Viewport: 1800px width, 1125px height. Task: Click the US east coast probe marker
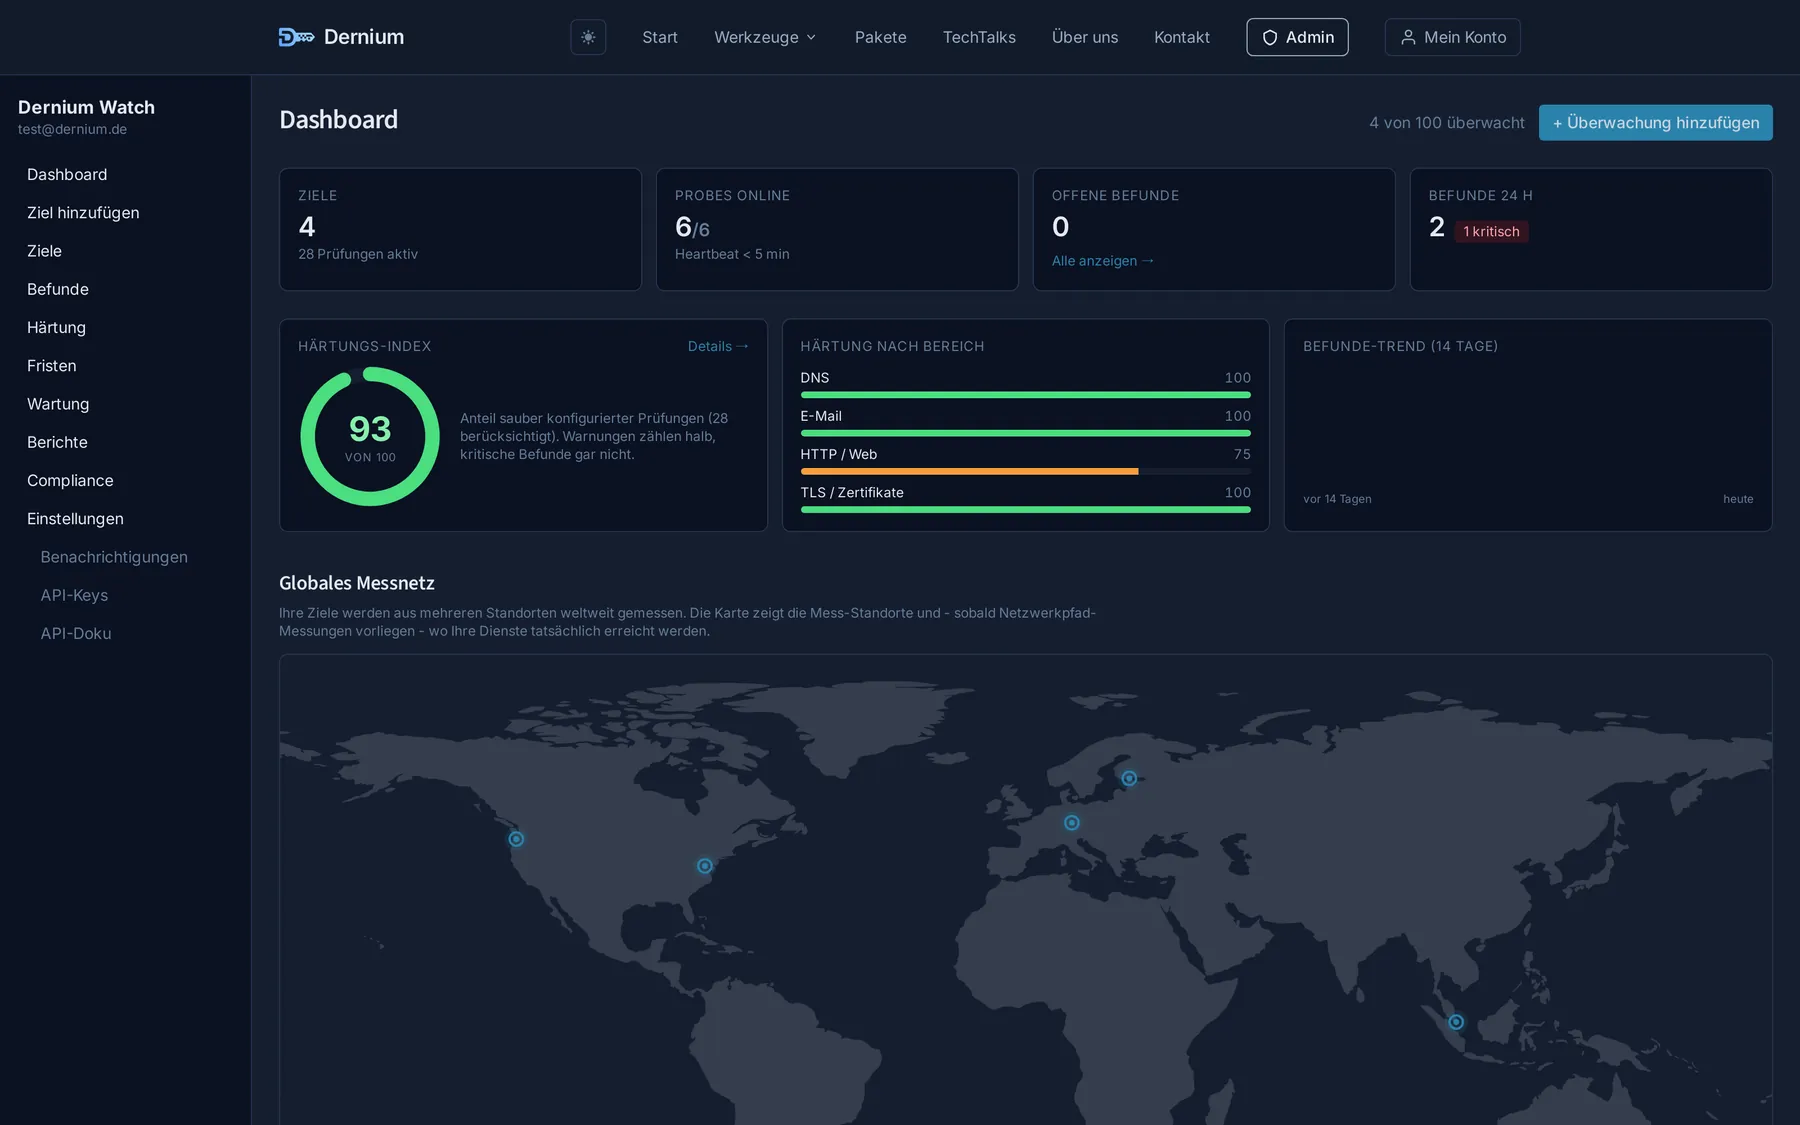coord(705,866)
